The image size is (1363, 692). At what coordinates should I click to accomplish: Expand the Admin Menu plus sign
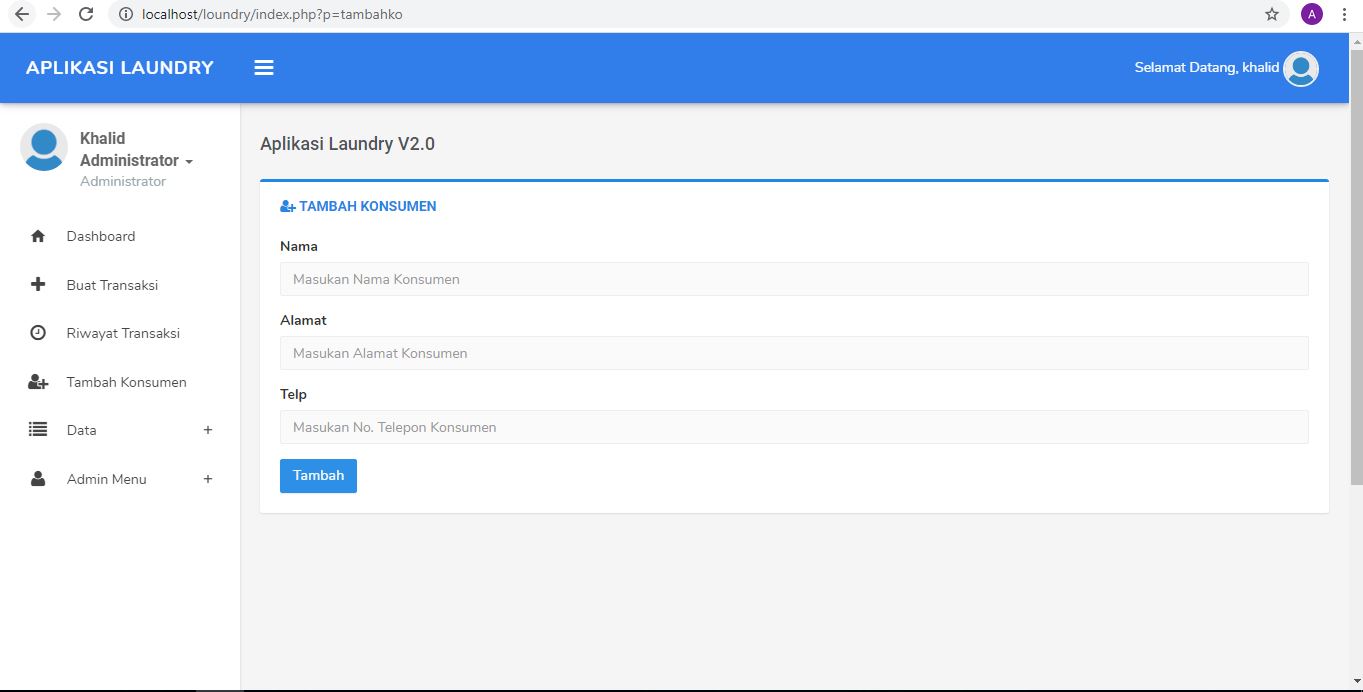click(208, 479)
